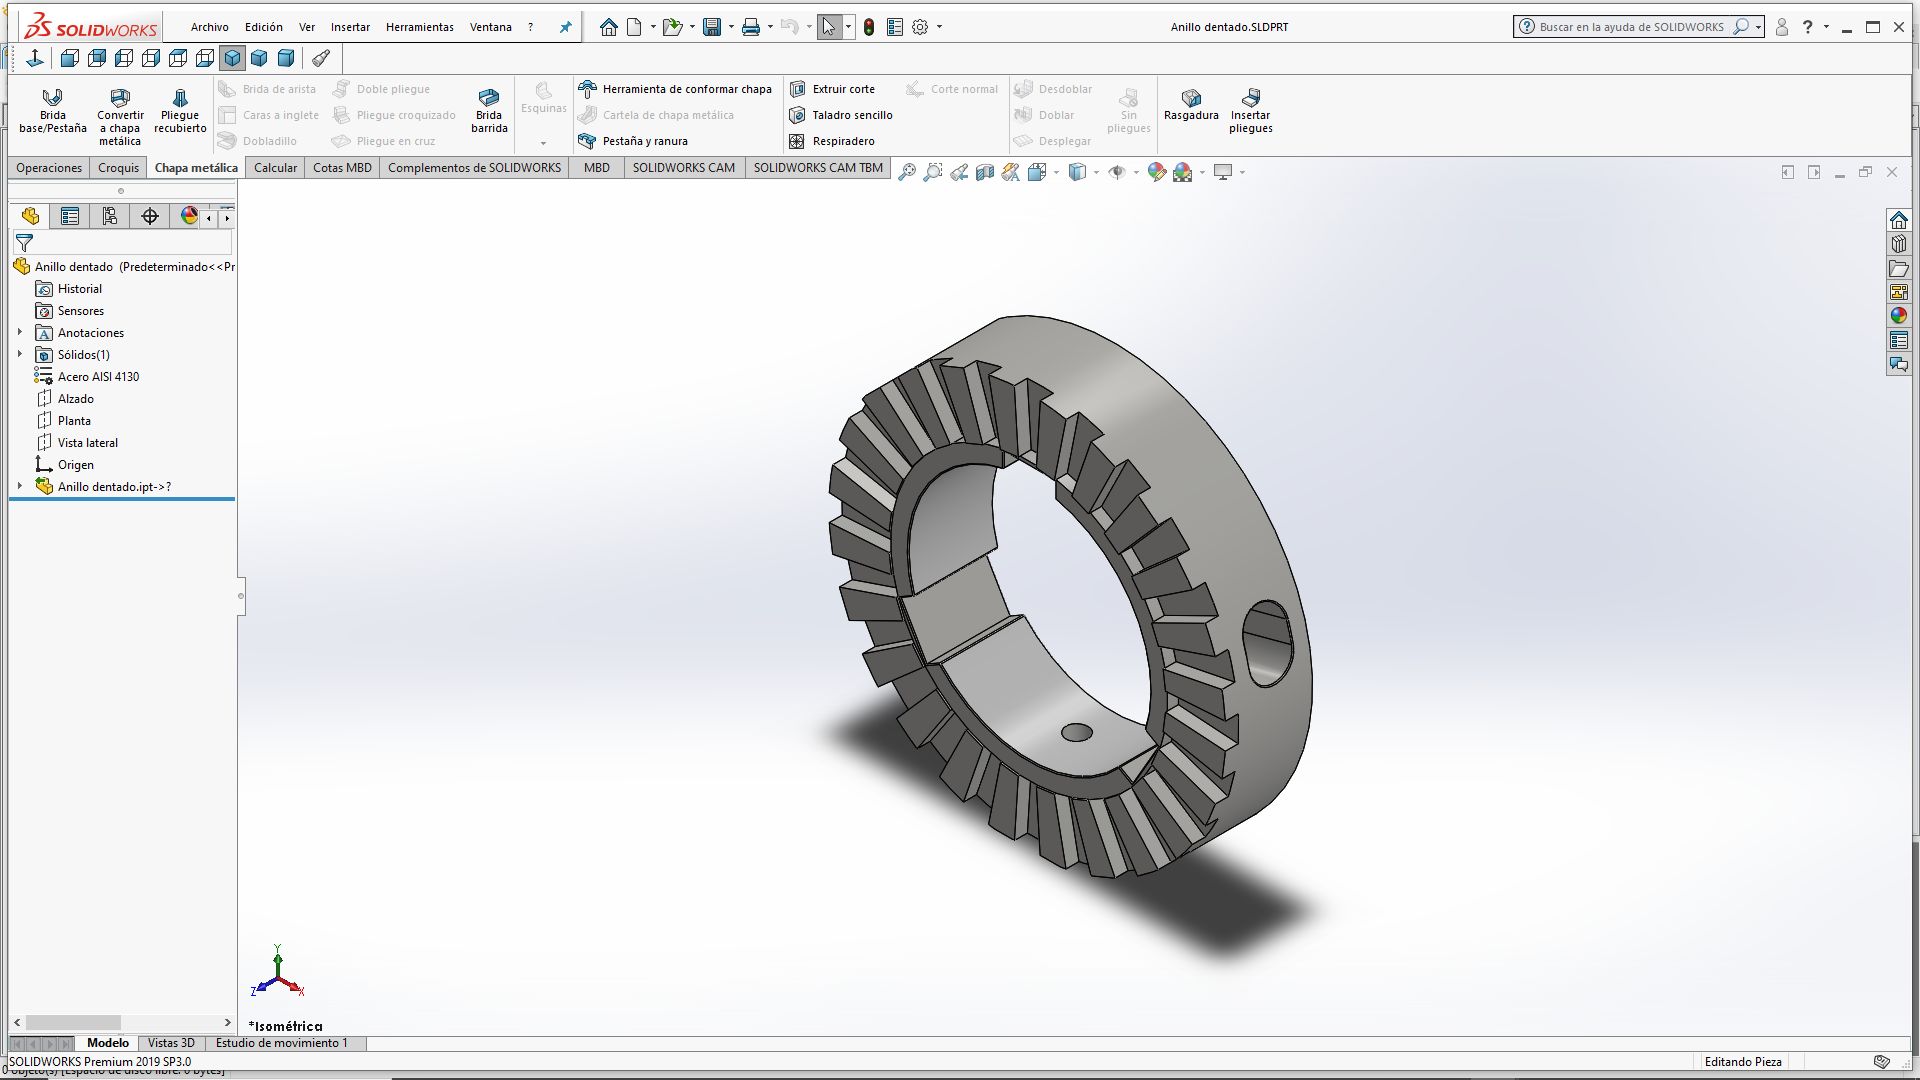Open the Appearances color wheel pane
This screenshot has height=1080, width=1920.
1898,315
